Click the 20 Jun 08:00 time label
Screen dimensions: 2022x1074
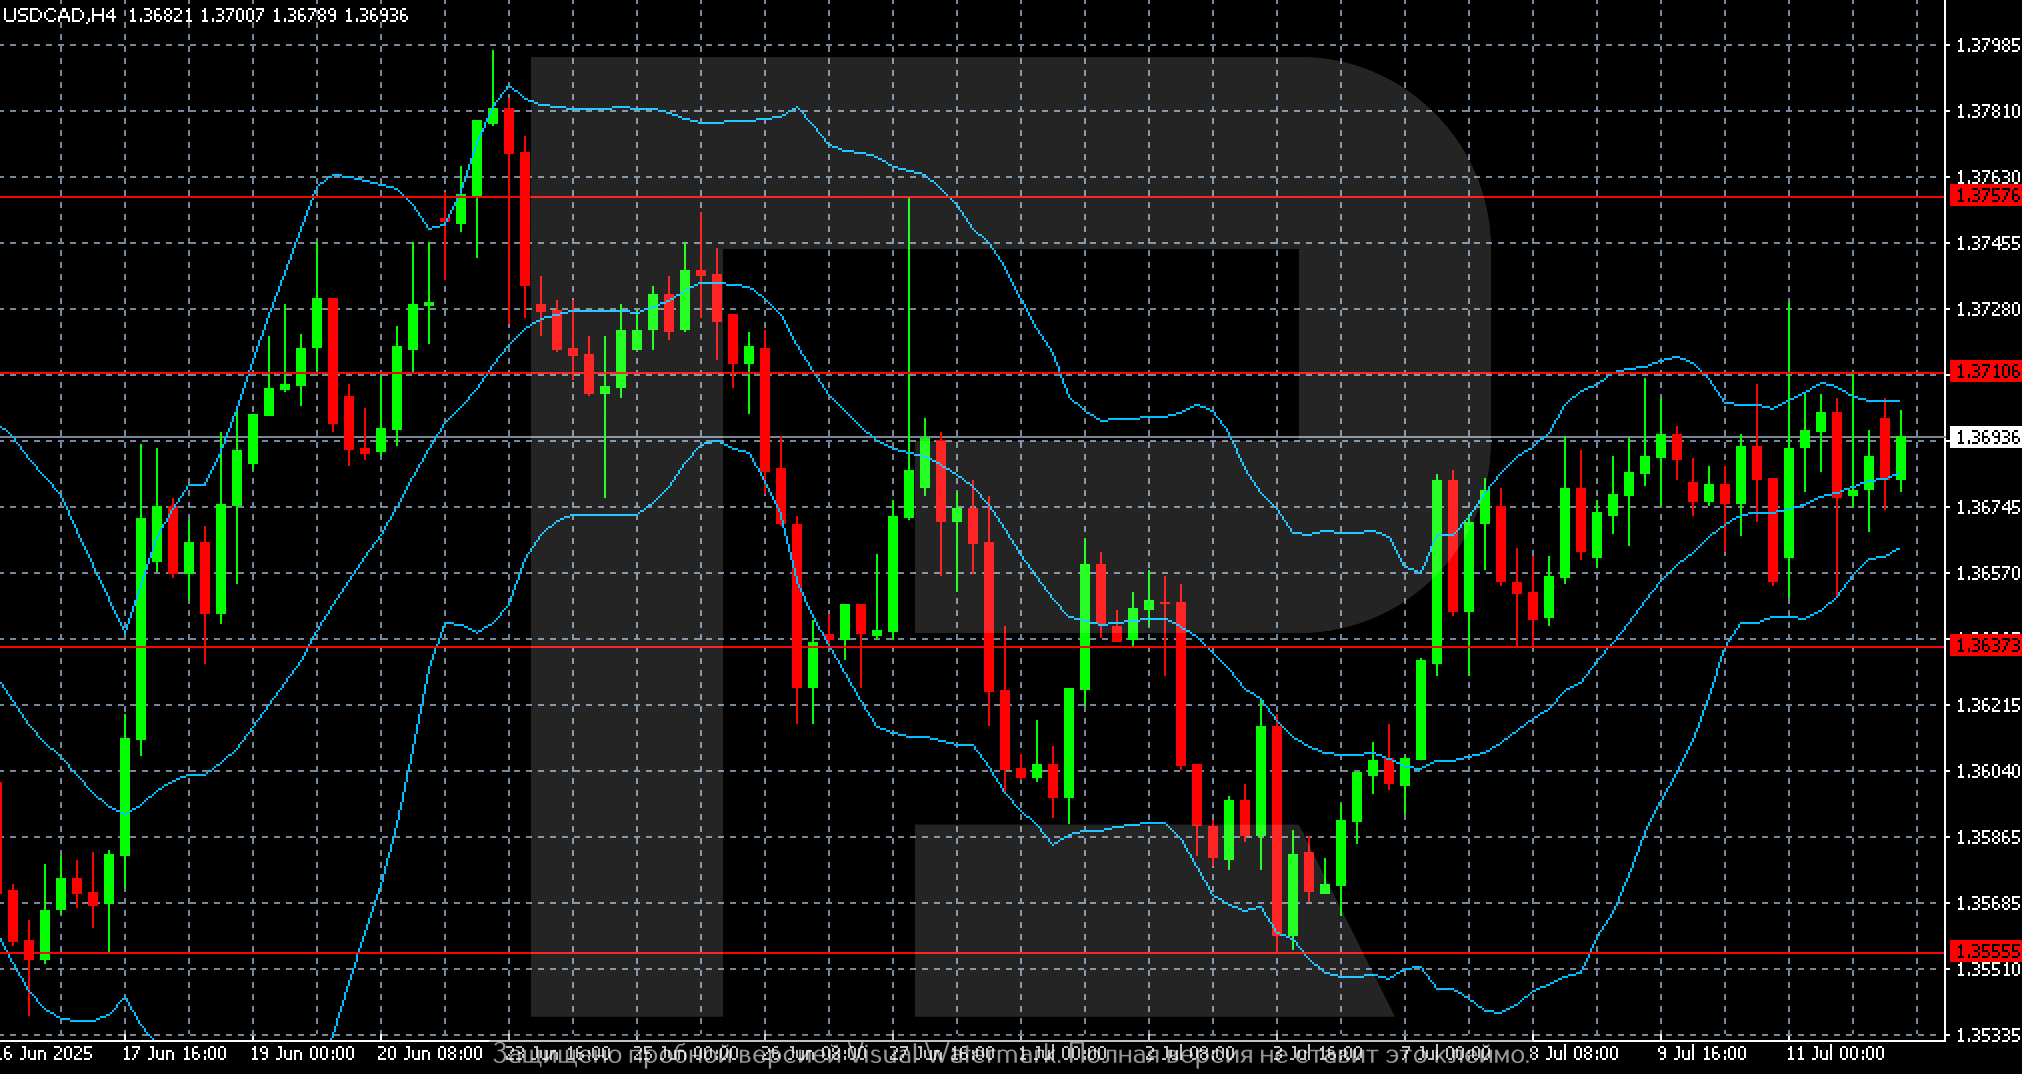(x=430, y=1054)
